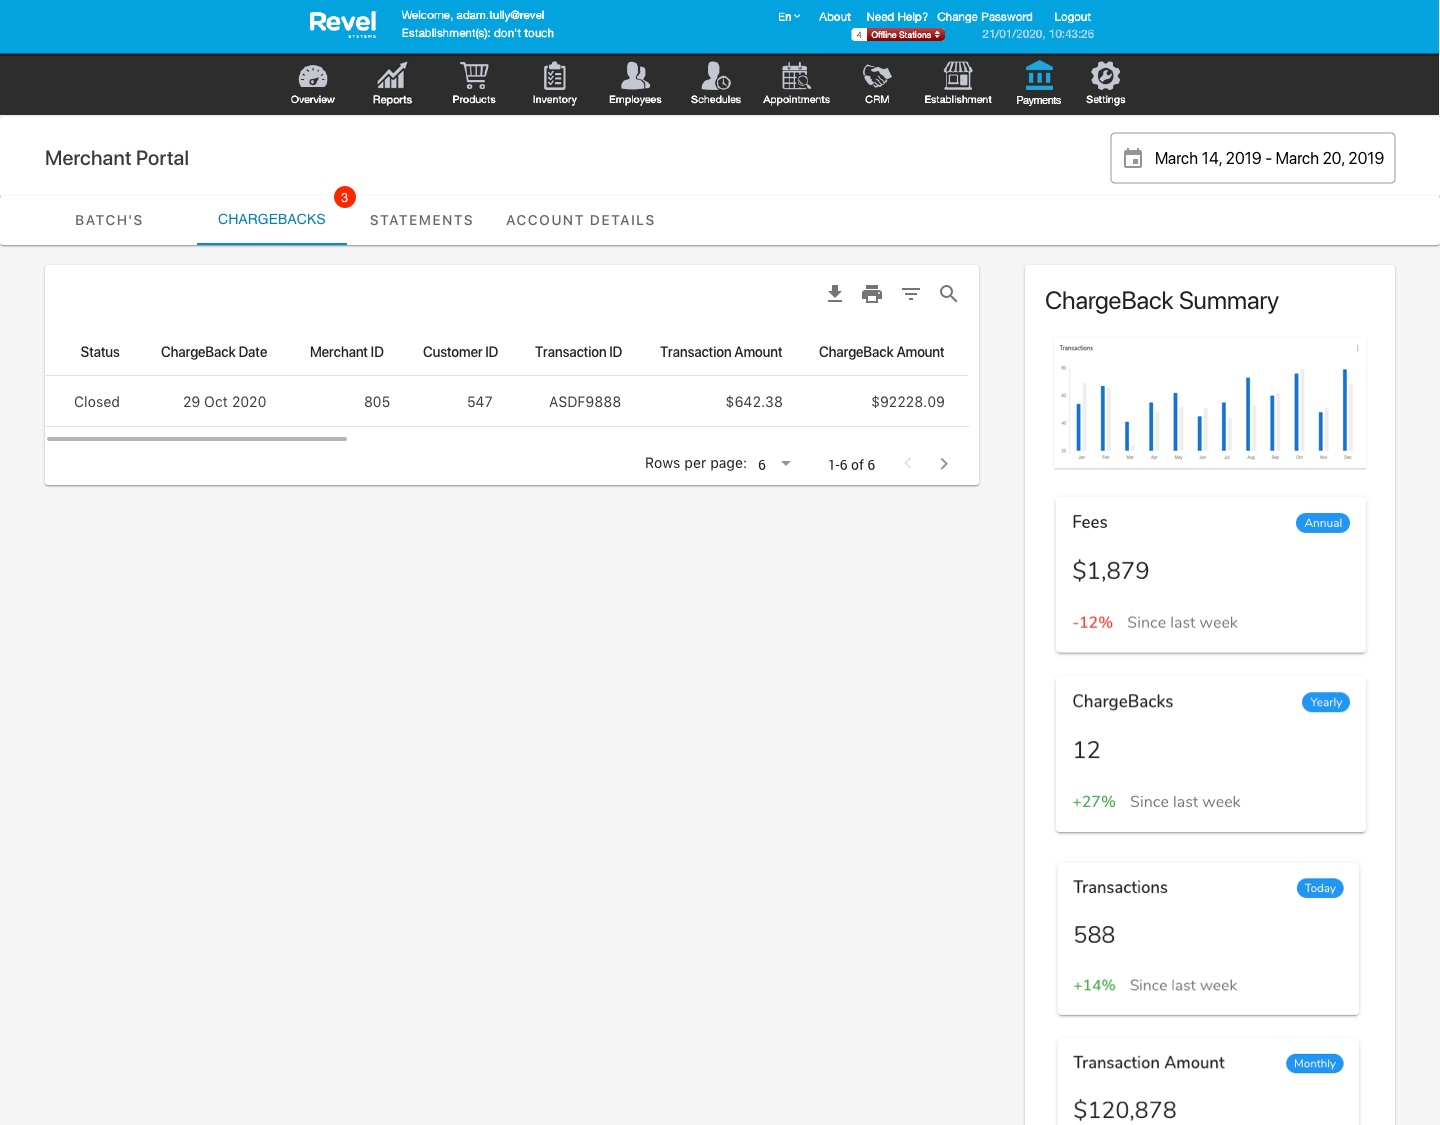
Task: Expand the Offline Stations dropdown
Action: pos(905,35)
